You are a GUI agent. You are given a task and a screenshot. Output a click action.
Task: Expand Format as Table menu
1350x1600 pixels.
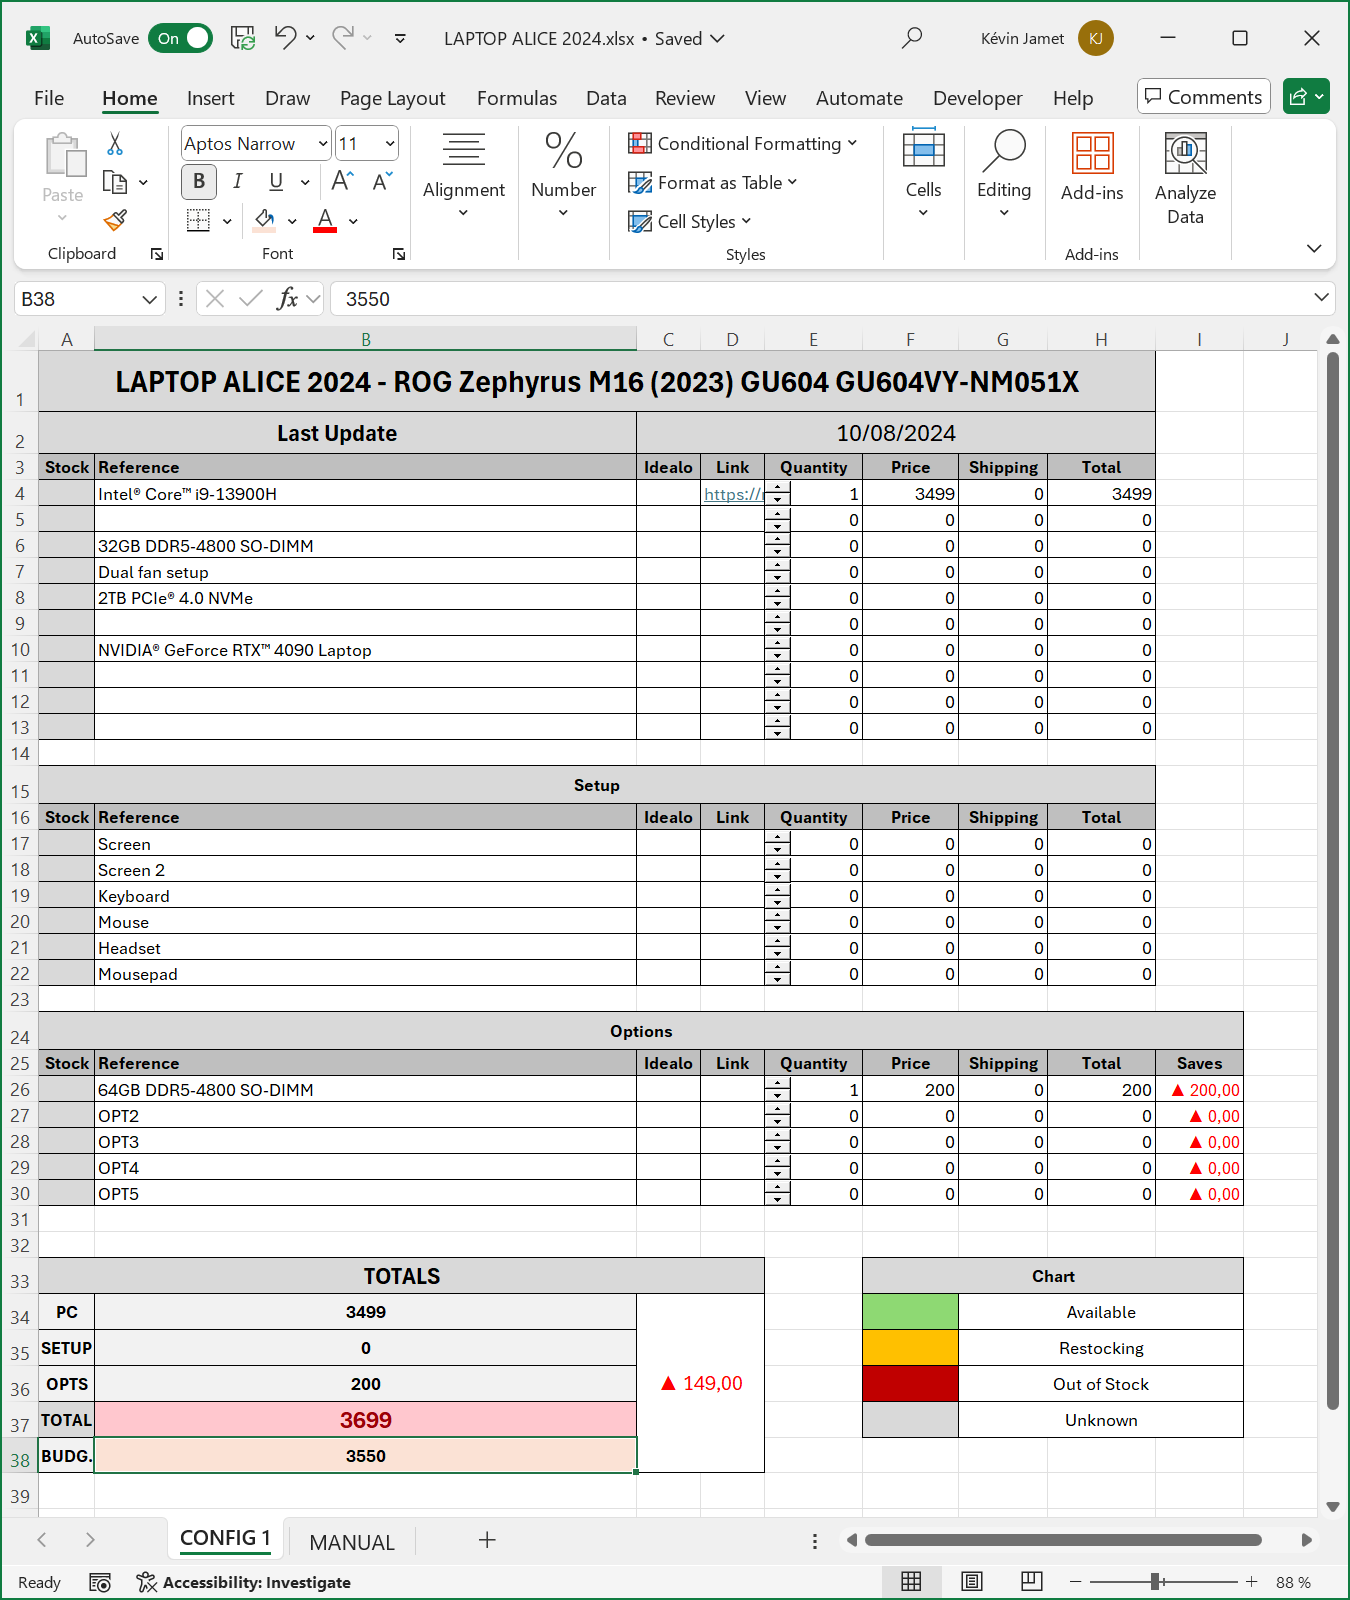click(712, 182)
